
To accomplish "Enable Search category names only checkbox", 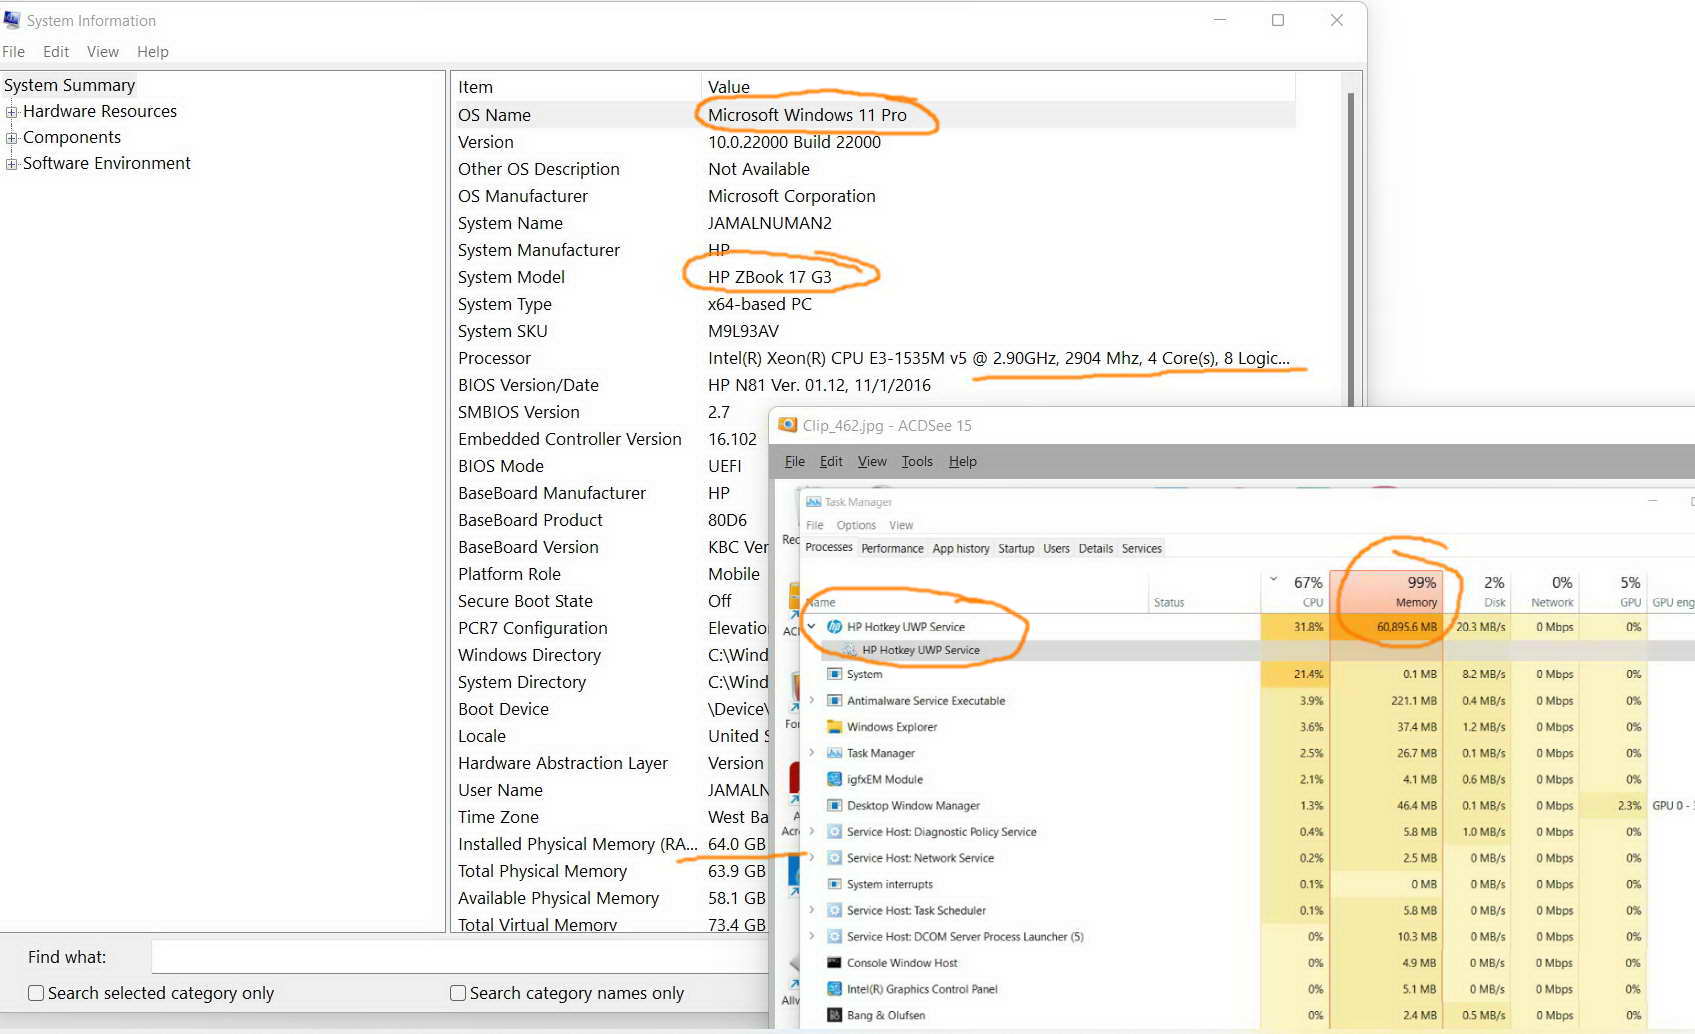I will (458, 993).
